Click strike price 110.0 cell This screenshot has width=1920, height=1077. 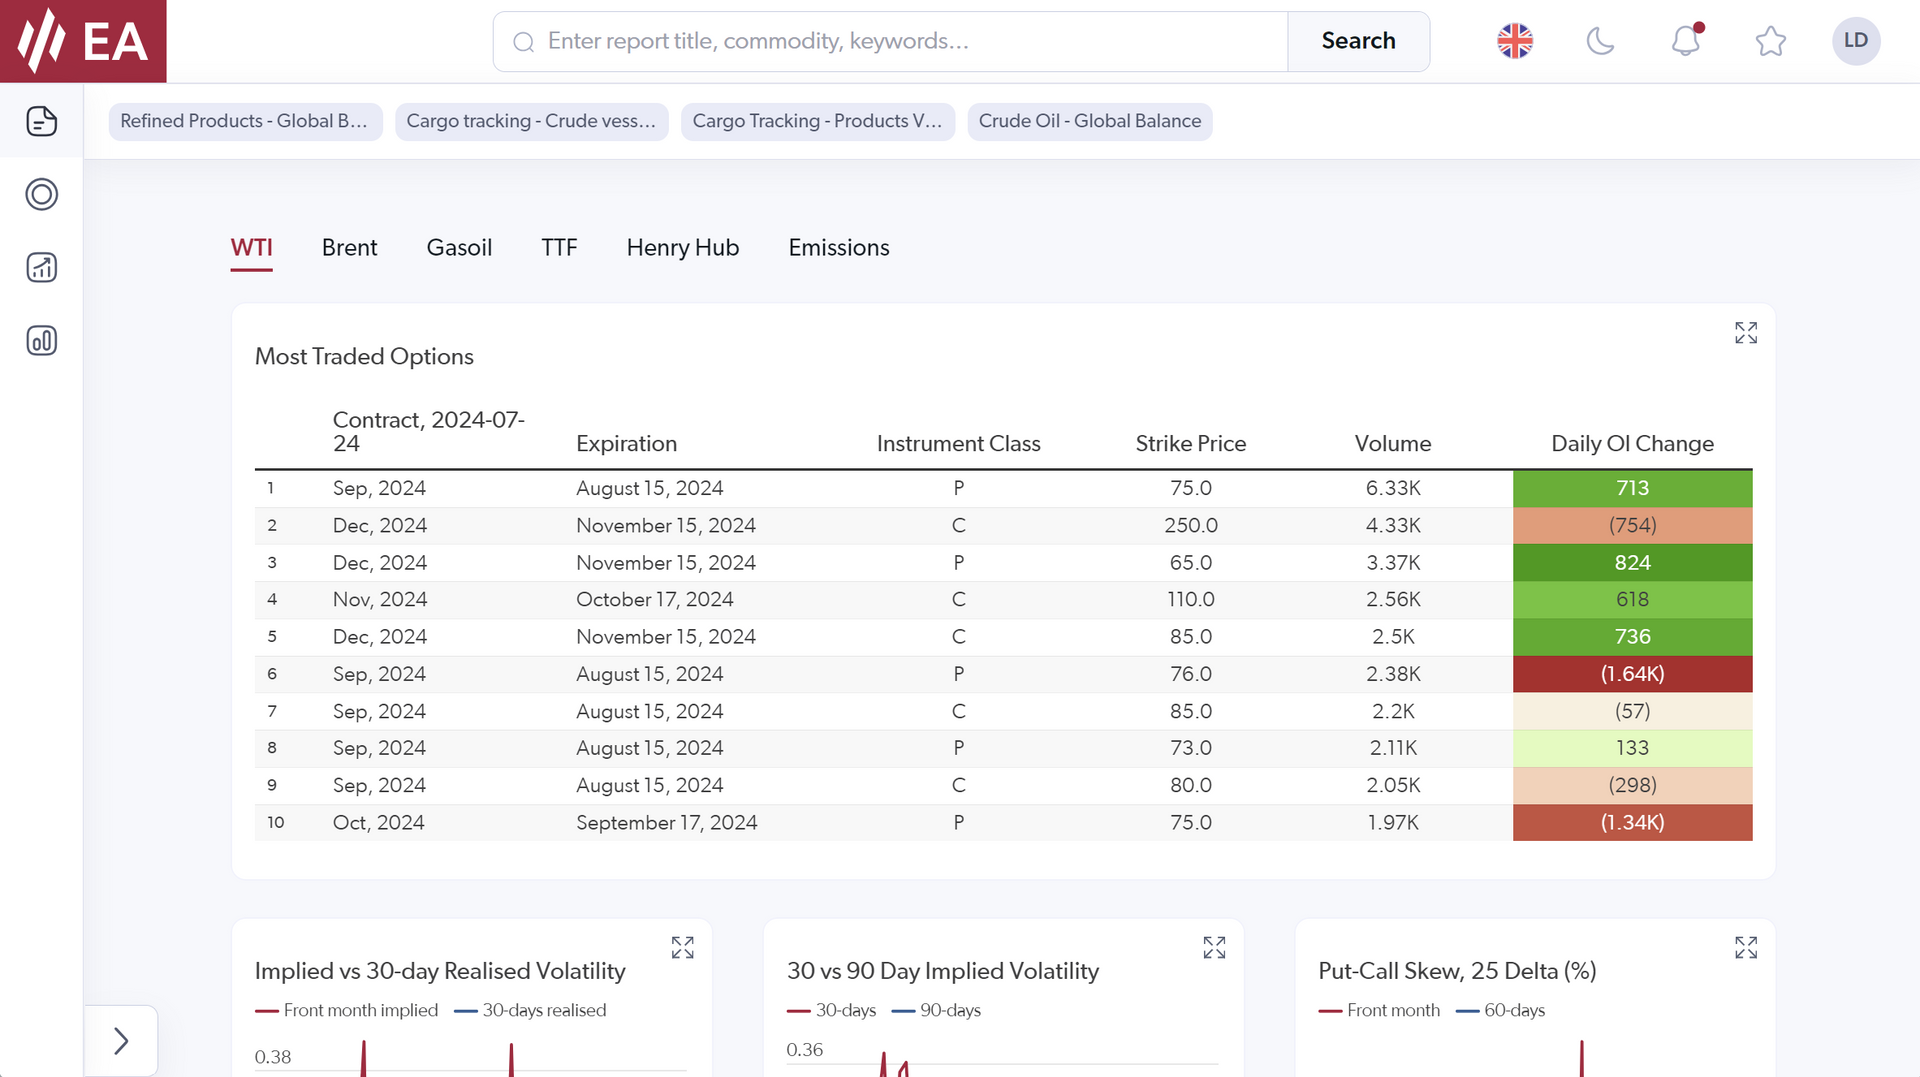pos(1190,600)
